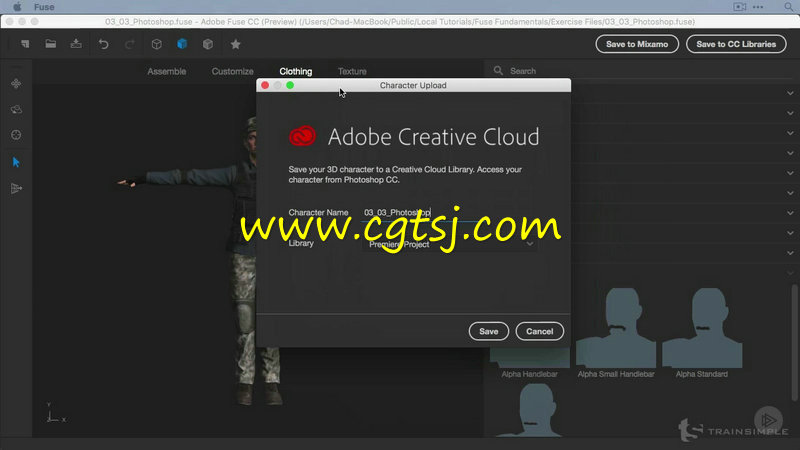Select the textured cube view icon
The image size is (800, 450).
click(x=208, y=44)
